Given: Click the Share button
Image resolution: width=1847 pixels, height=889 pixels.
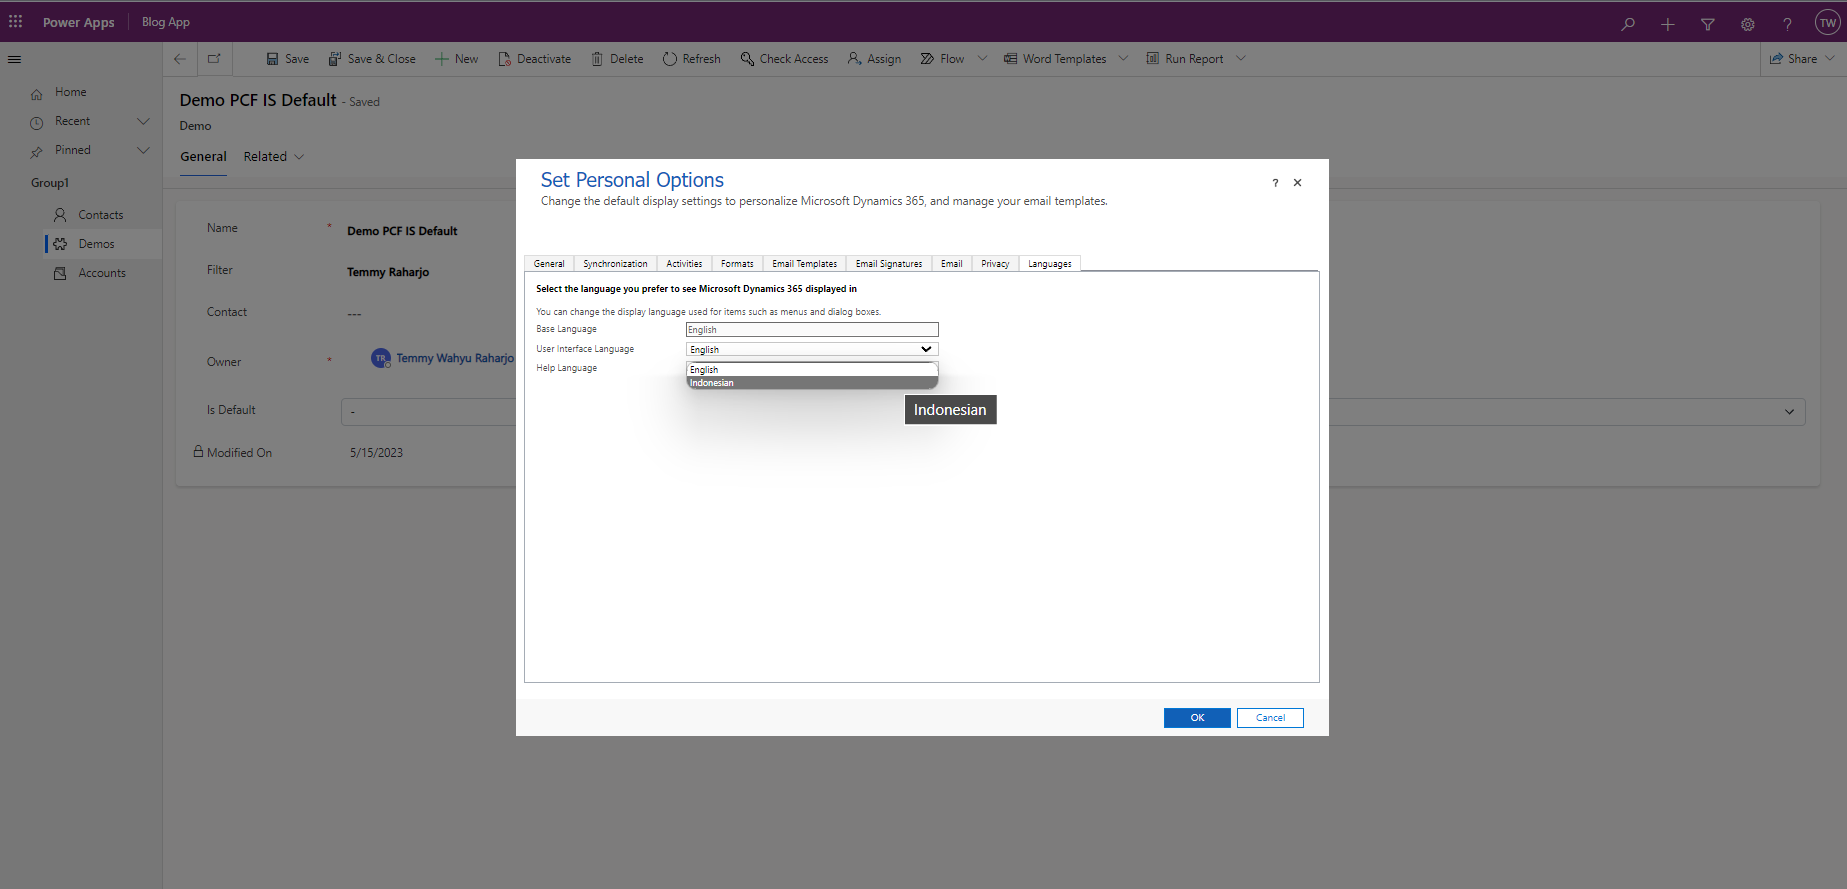Looking at the screenshot, I should (1793, 59).
